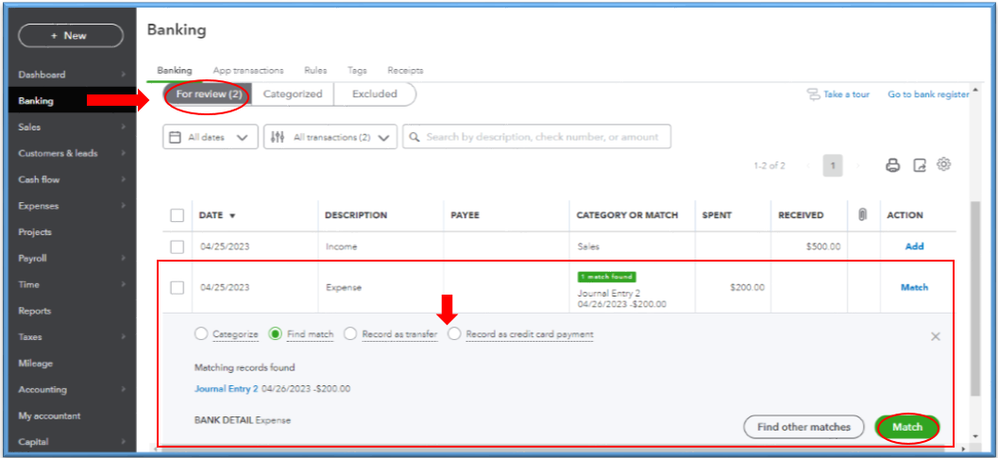Check the Expense transaction checkbox
Screen dimensions: 998x458
tap(177, 288)
